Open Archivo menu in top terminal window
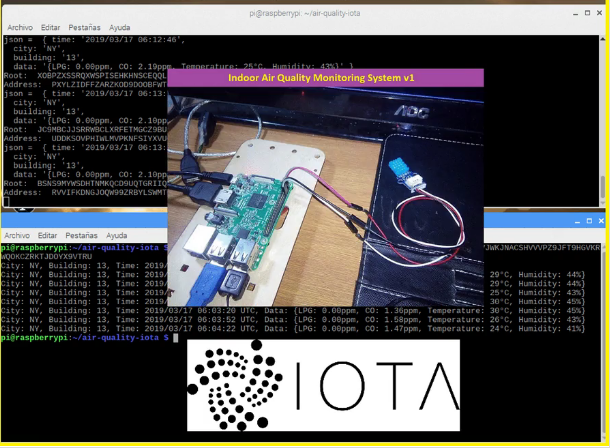Screen dimensions: 611x448 (x=20, y=27)
